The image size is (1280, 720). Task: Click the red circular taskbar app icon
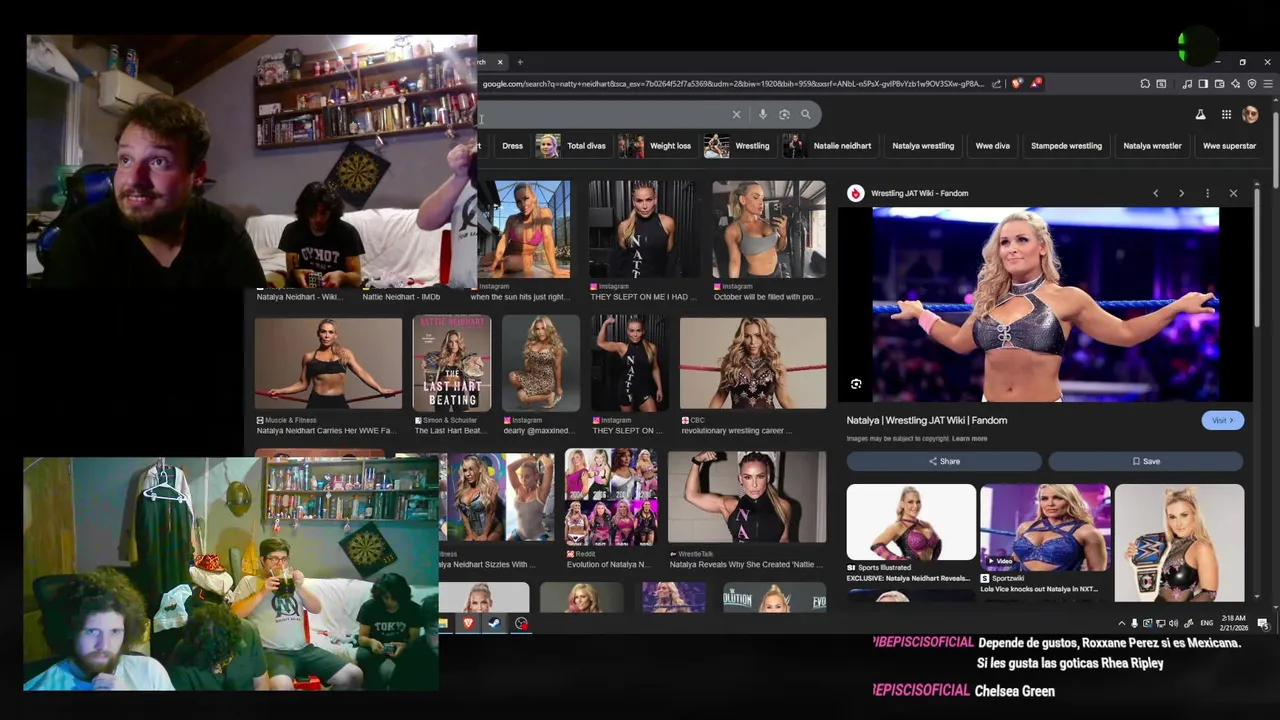point(521,623)
